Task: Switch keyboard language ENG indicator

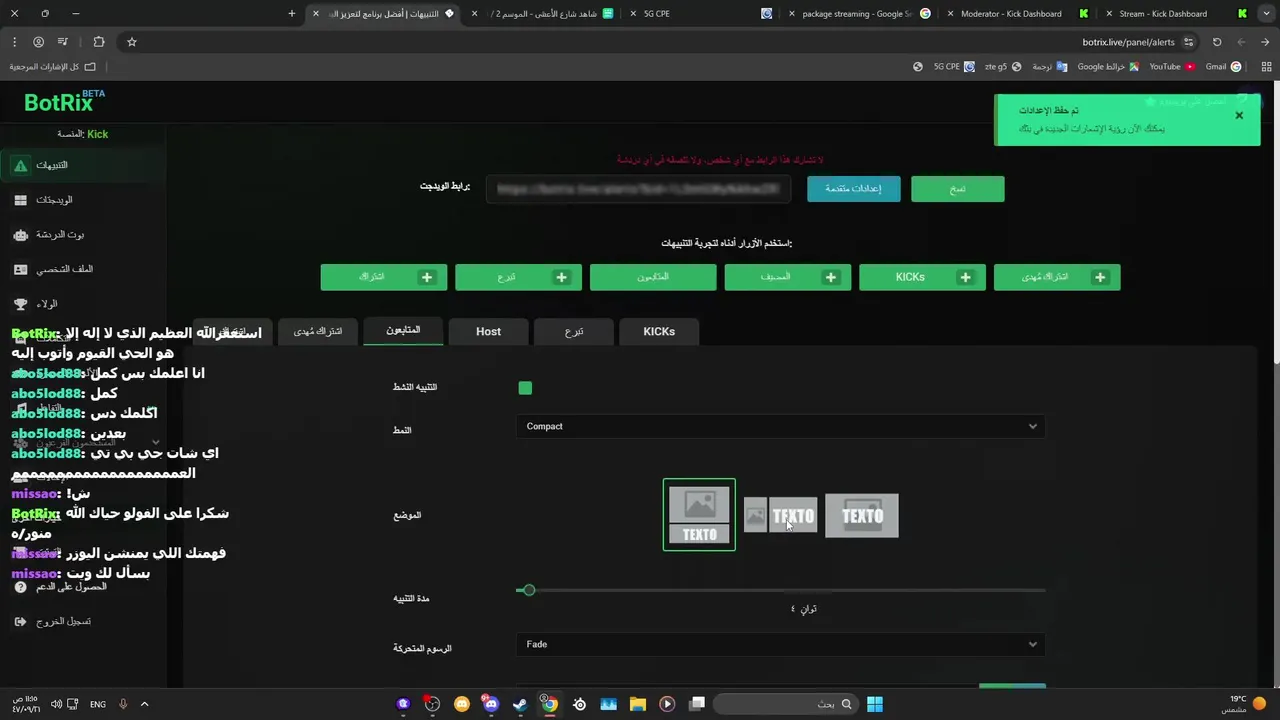Action: (98, 704)
